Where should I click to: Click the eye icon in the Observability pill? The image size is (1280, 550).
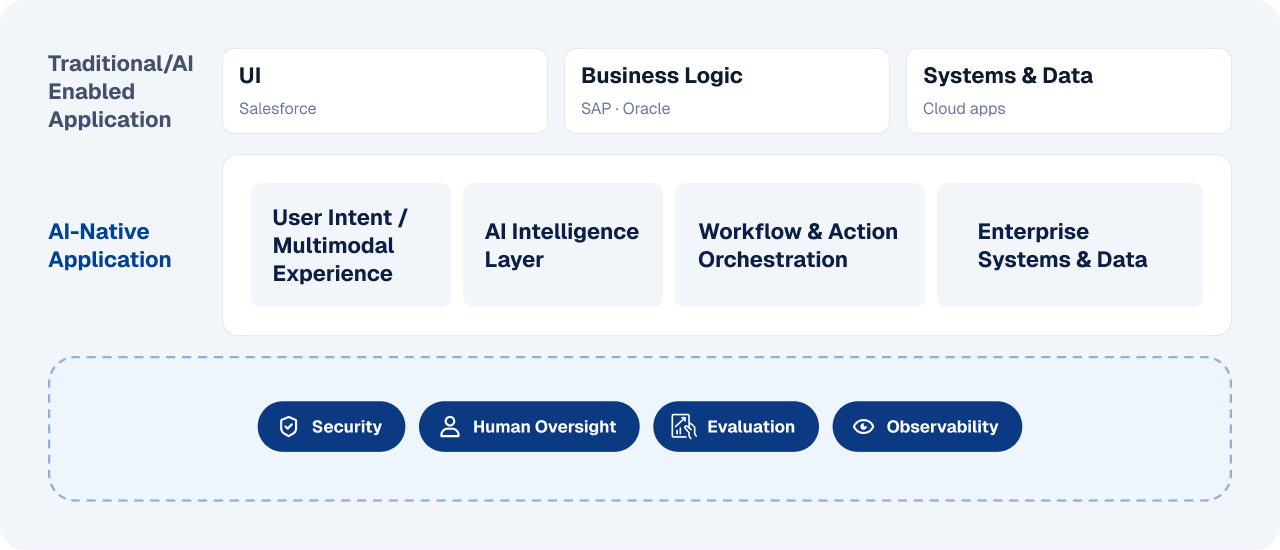pos(863,427)
